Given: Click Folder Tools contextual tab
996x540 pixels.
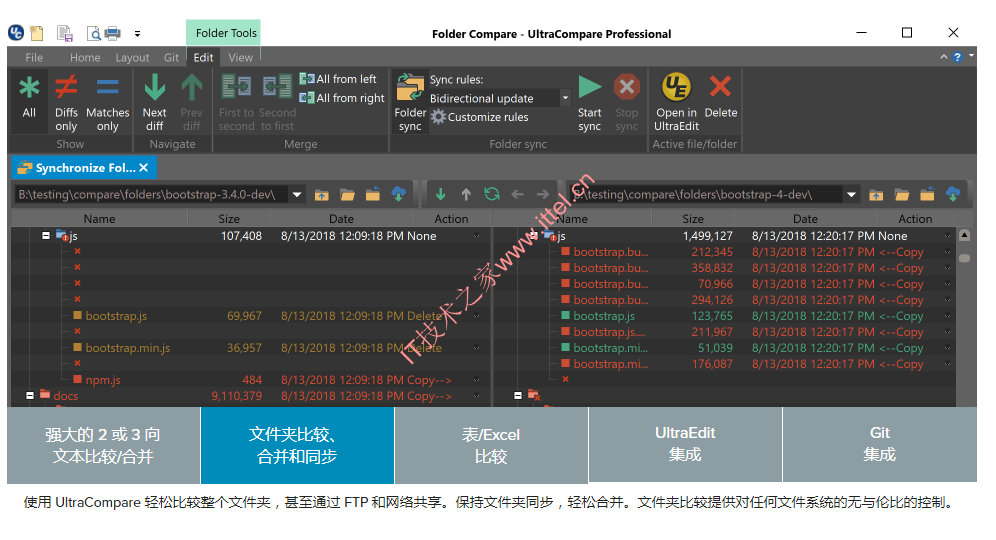Looking at the screenshot, I should [x=224, y=33].
